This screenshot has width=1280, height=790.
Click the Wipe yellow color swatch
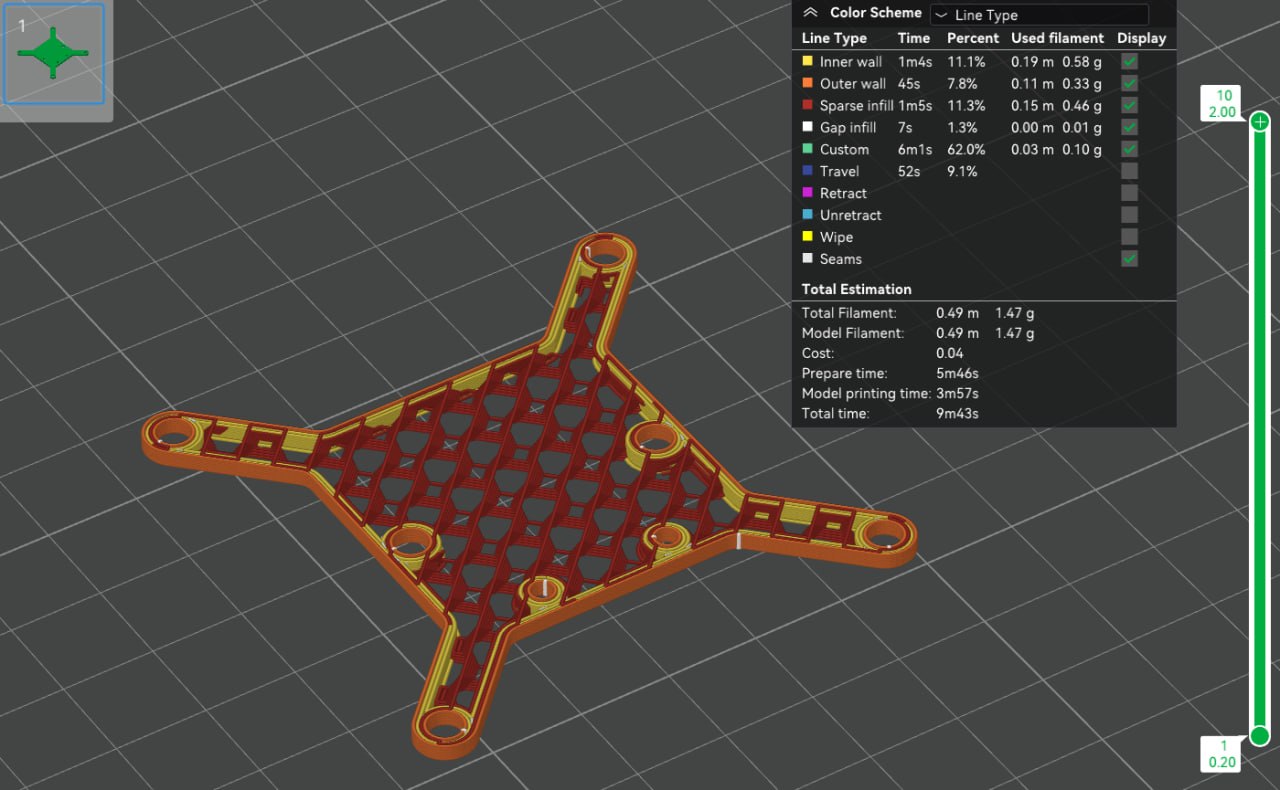pyautogui.click(x=807, y=237)
